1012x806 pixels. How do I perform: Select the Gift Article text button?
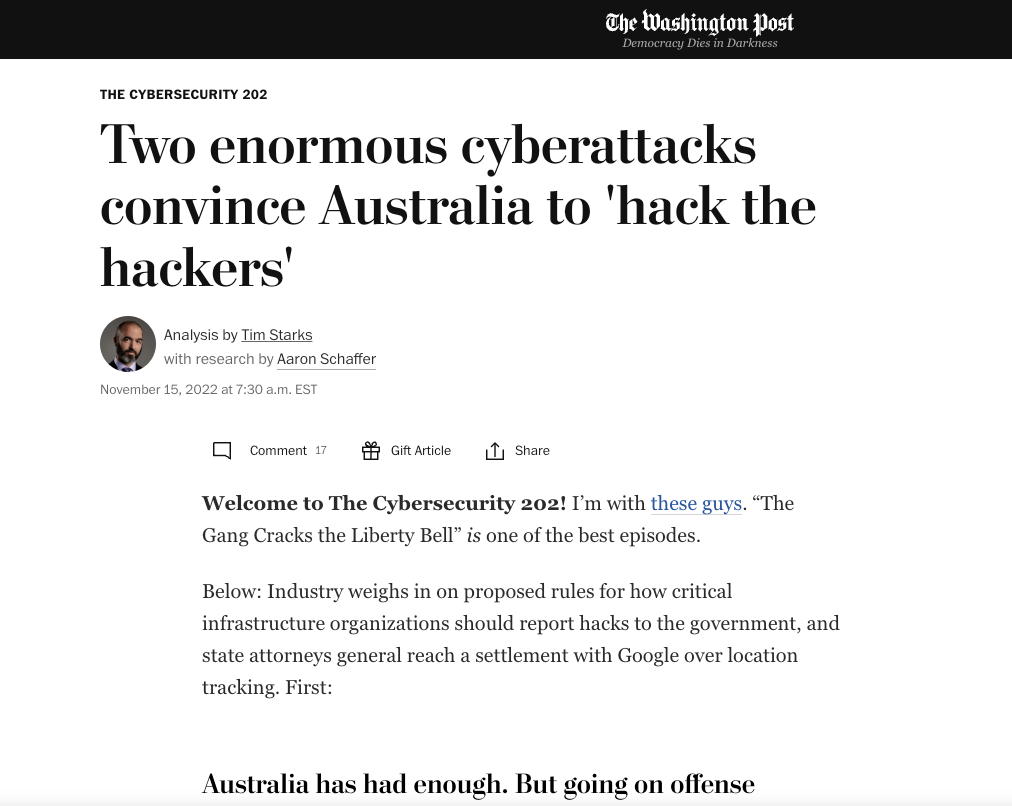[x=420, y=451]
